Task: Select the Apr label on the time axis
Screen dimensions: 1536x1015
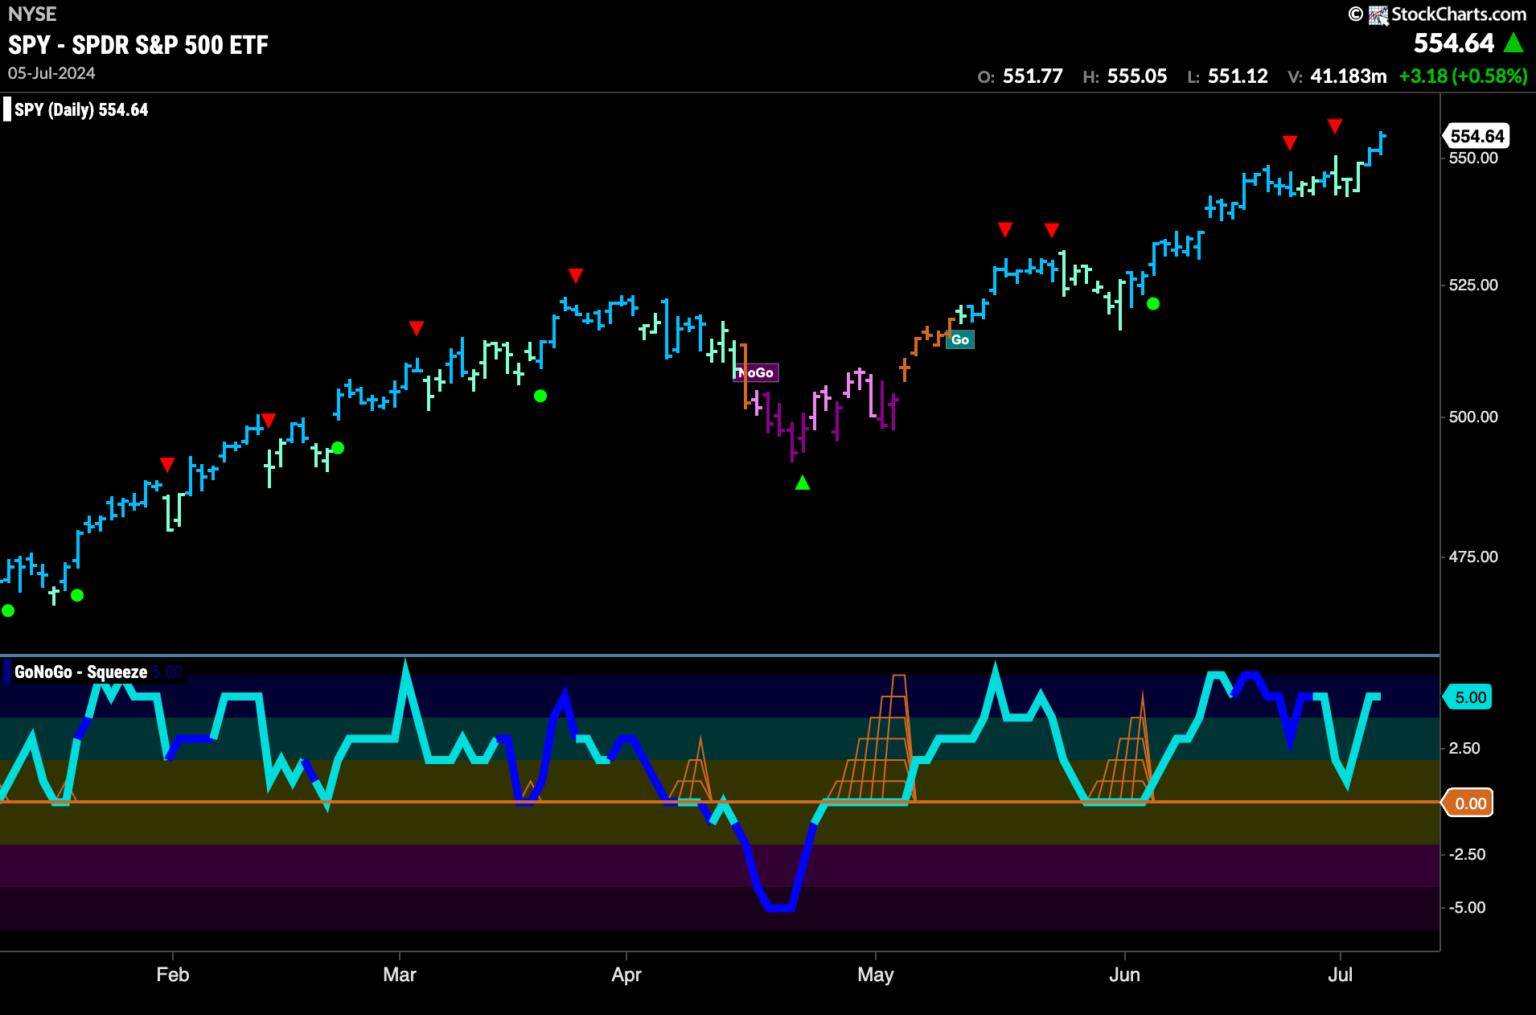Action: pyautogui.click(x=626, y=974)
